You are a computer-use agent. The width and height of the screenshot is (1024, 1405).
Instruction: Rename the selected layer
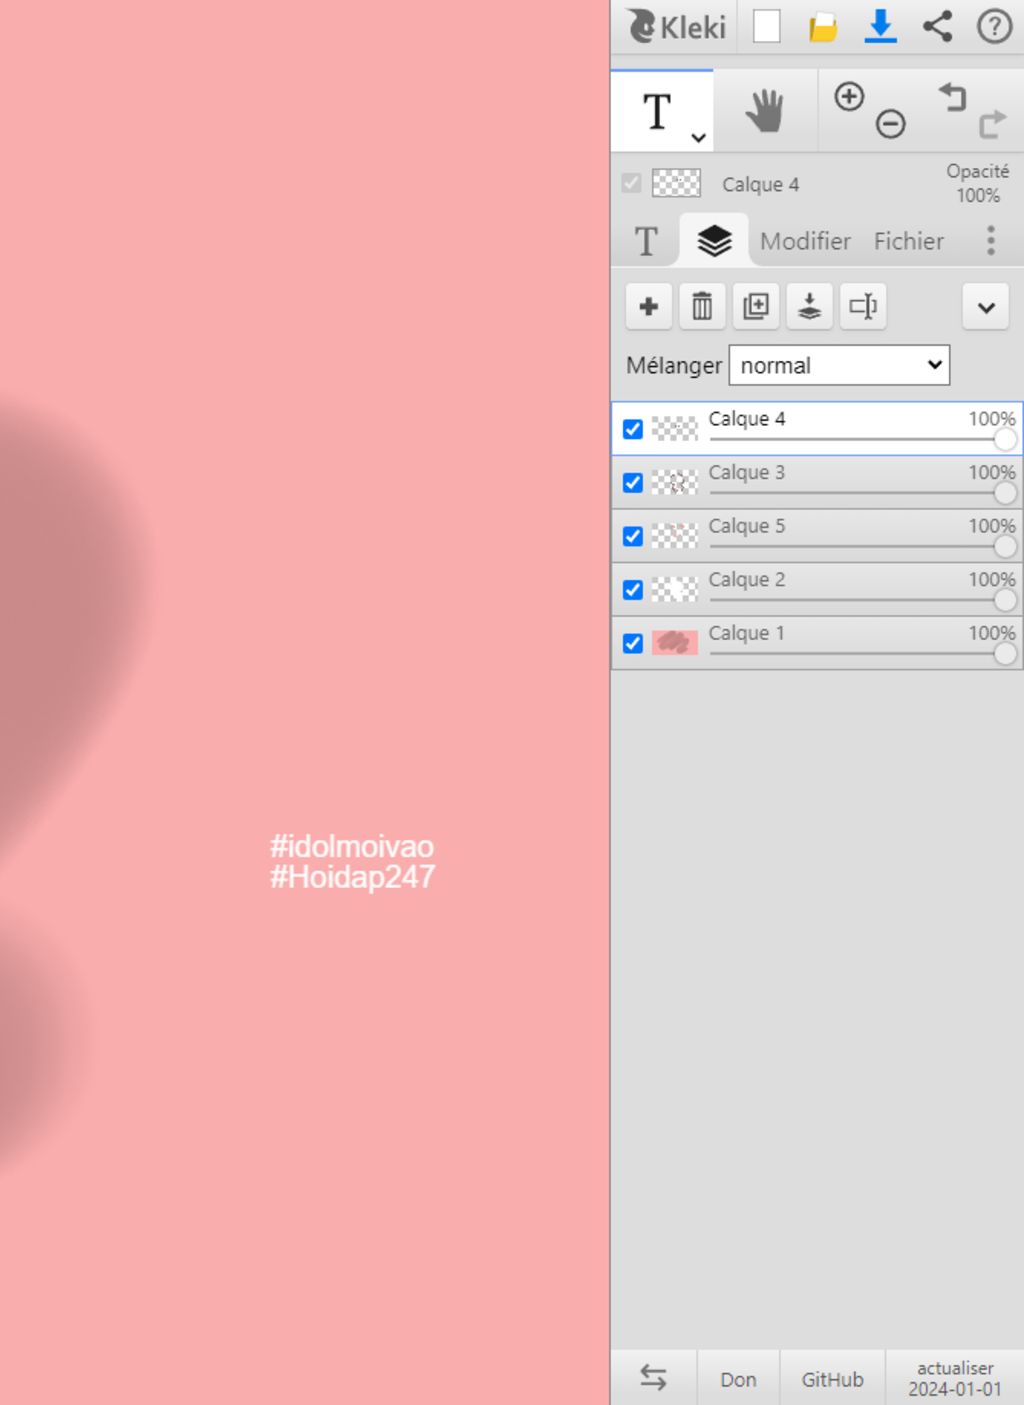tap(863, 306)
